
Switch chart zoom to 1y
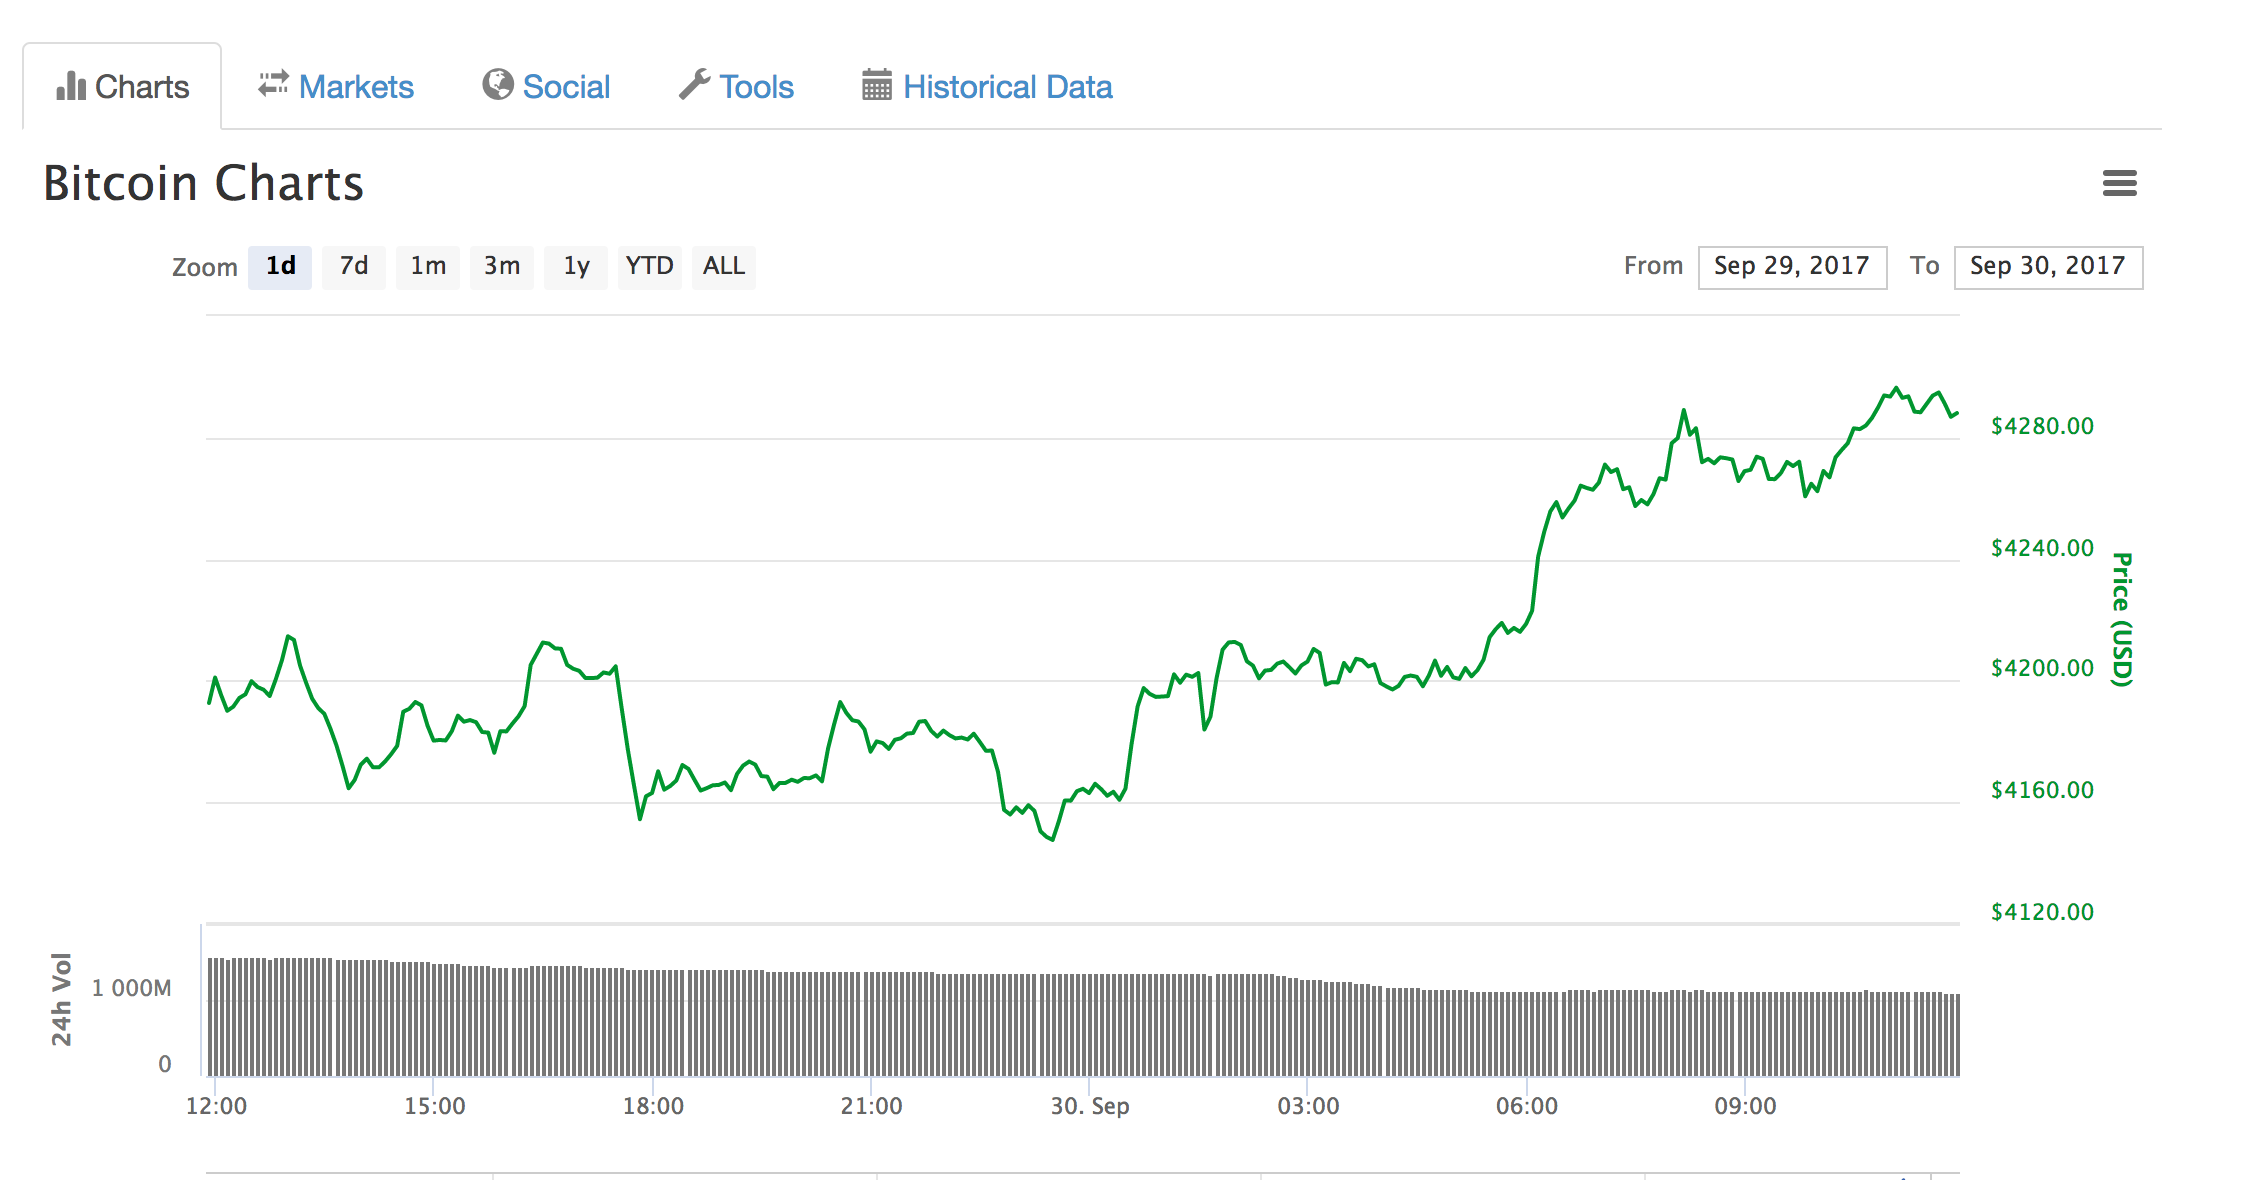(576, 266)
